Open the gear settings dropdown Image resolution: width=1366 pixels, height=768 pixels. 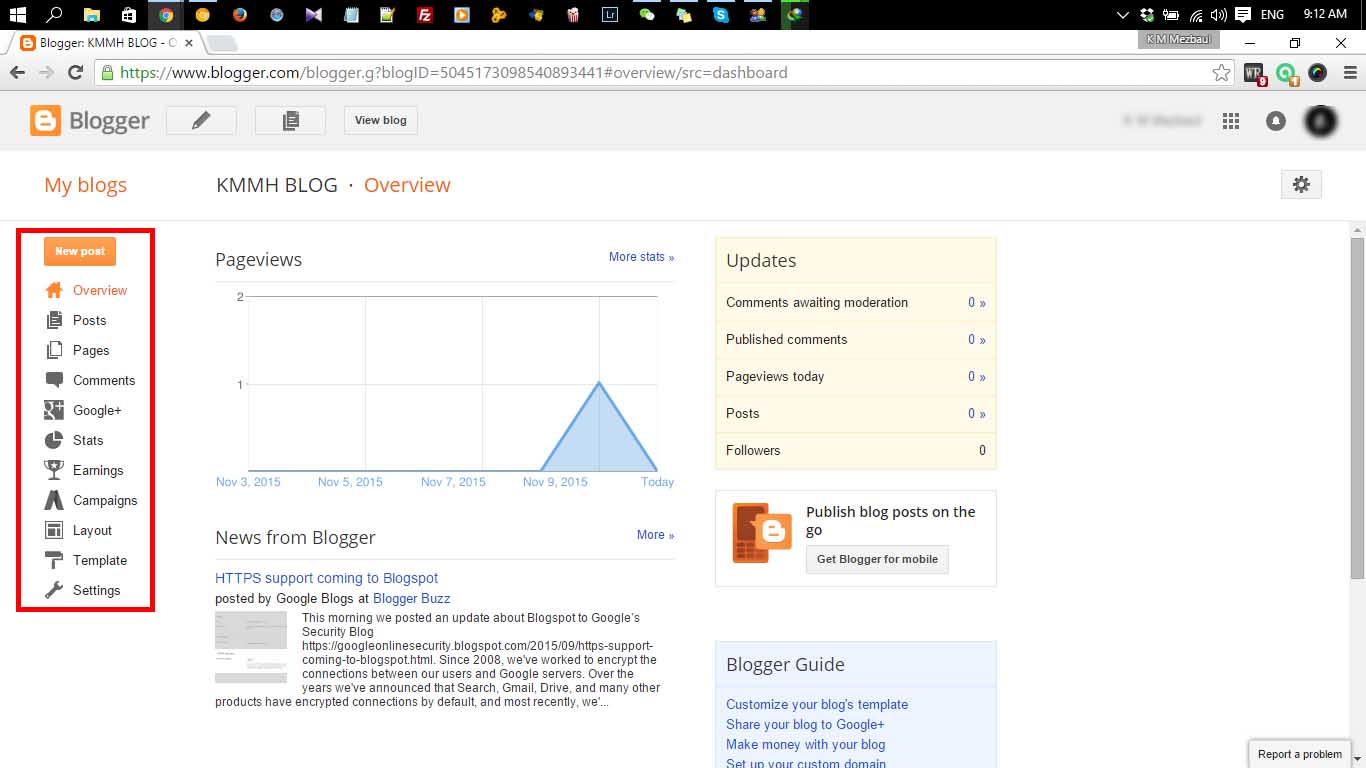pyautogui.click(x=1301, y=184)
